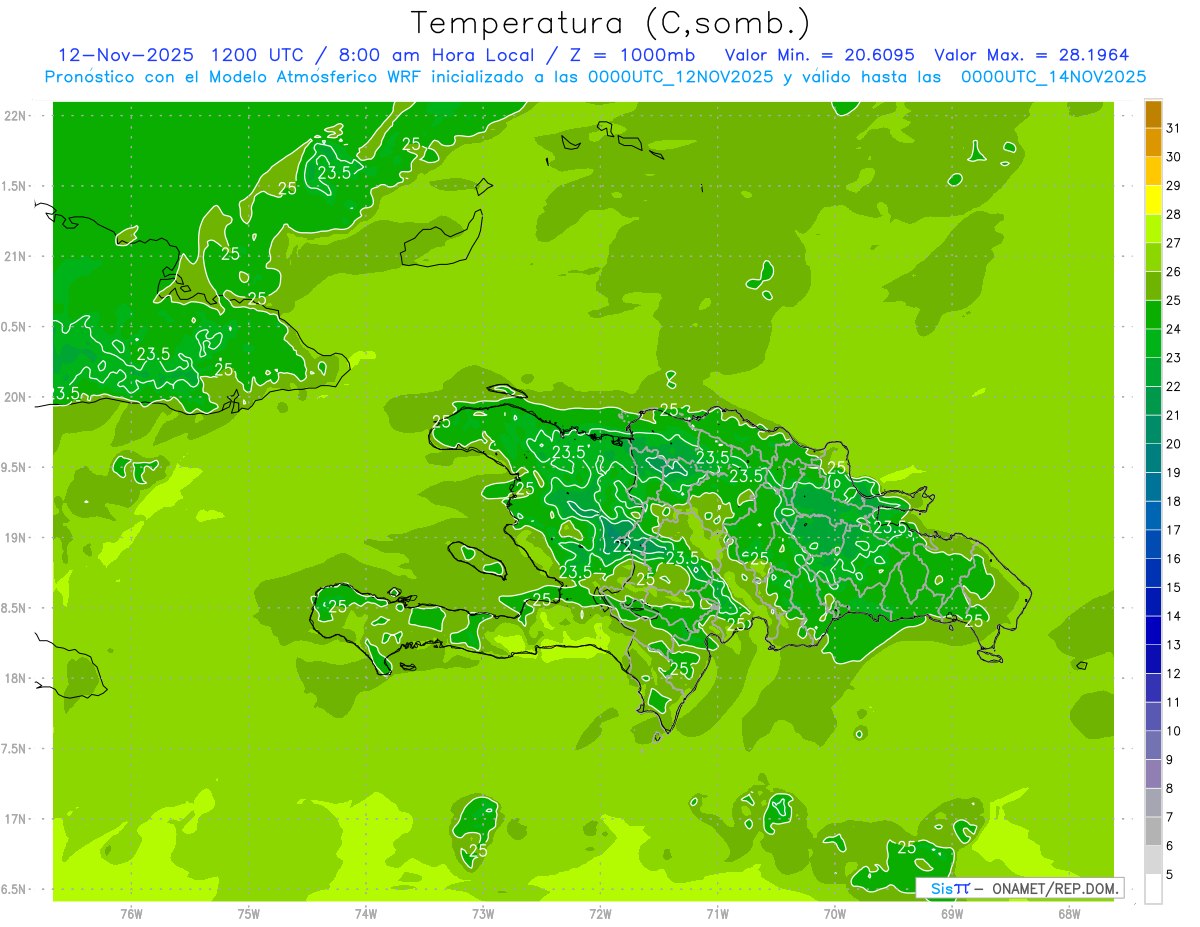1200x927 pixels.
Task: Click the 17N latitude axis label
Action: pyautogui.click(x=16, y=820)
